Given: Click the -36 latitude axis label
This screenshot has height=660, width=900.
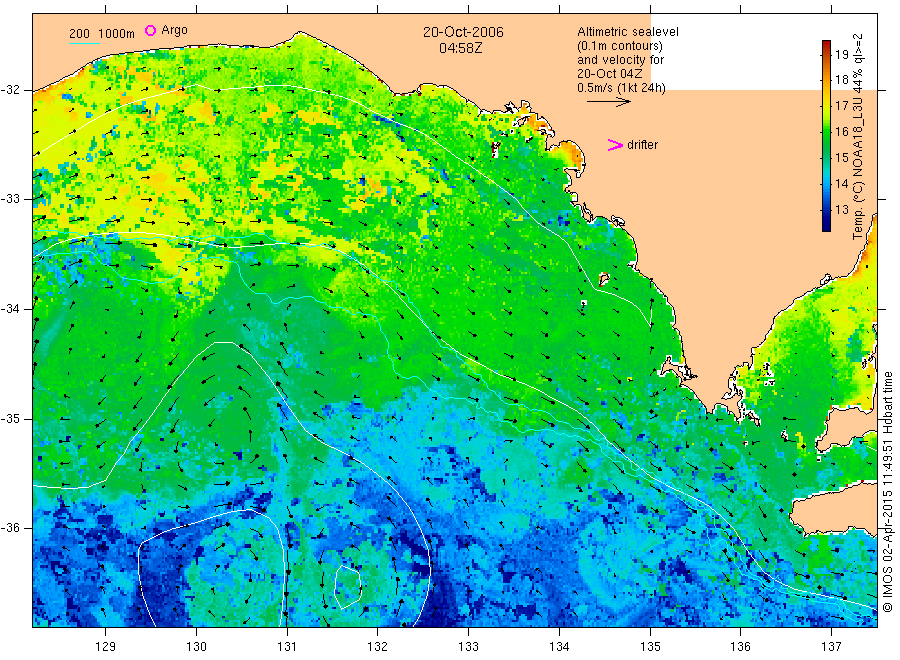Looking at the screenshot, I should click(10, 528).
